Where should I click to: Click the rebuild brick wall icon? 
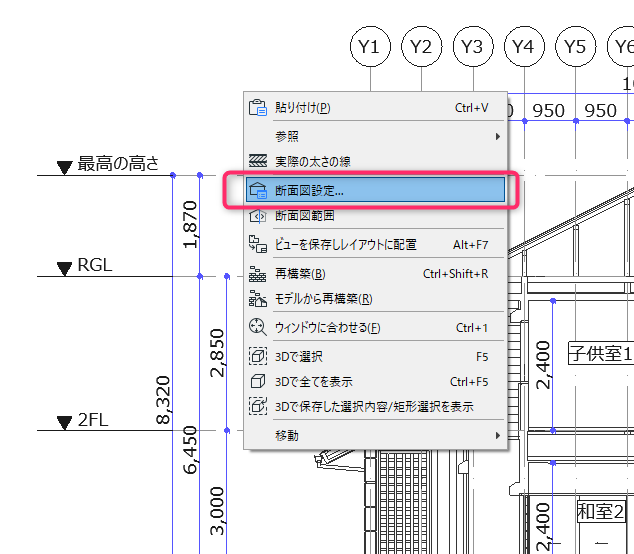coord(258,274)
